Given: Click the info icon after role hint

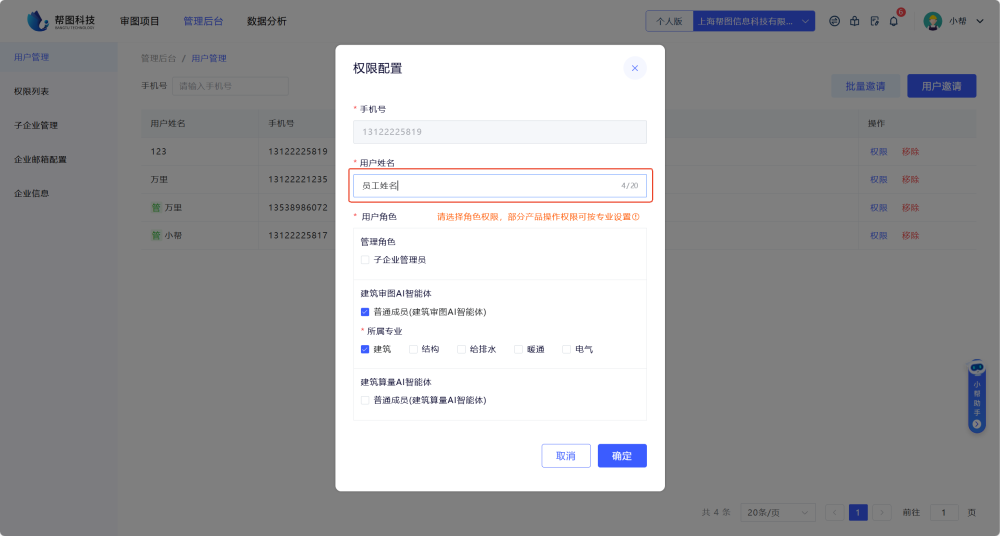Looking at the screenshot, I should (635, 217).
